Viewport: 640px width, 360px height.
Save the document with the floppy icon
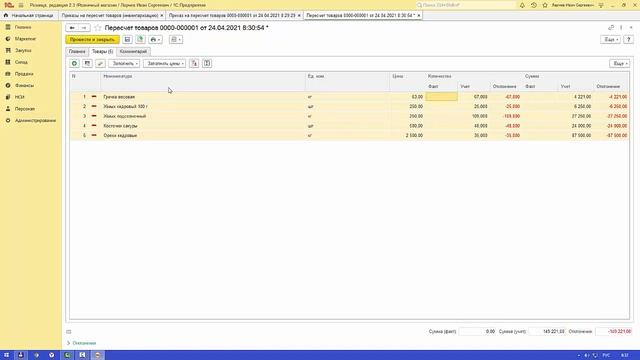click(x=127, y=40)
